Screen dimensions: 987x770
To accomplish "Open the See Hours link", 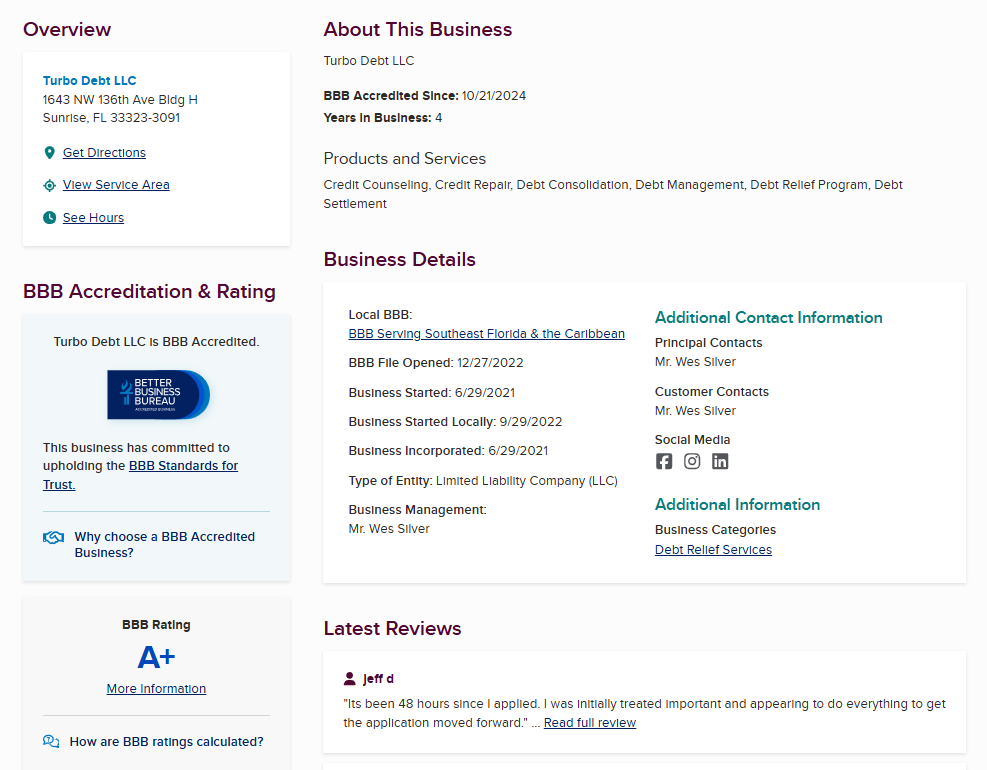I will coord(93,217).
